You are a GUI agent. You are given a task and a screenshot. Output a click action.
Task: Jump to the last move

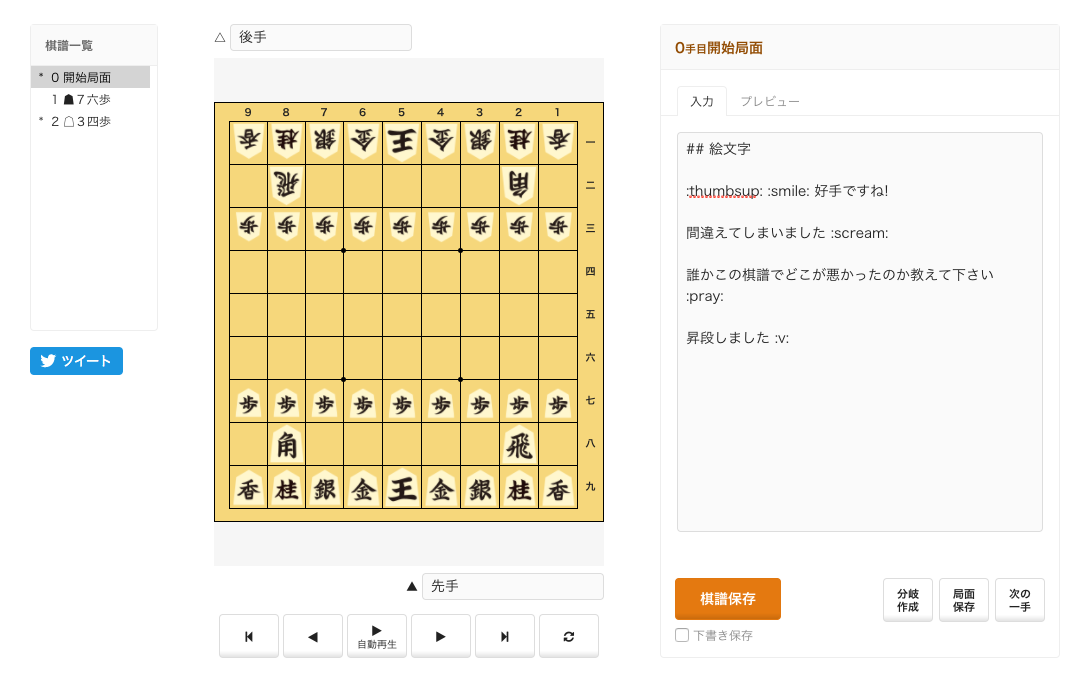point(505,636)
